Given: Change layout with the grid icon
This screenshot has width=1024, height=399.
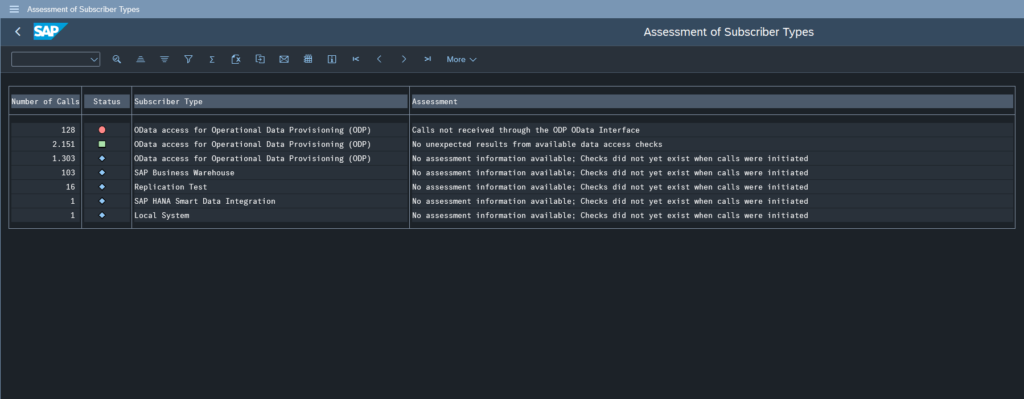Looking at the screenshot, I should click(x=308, y=59).
